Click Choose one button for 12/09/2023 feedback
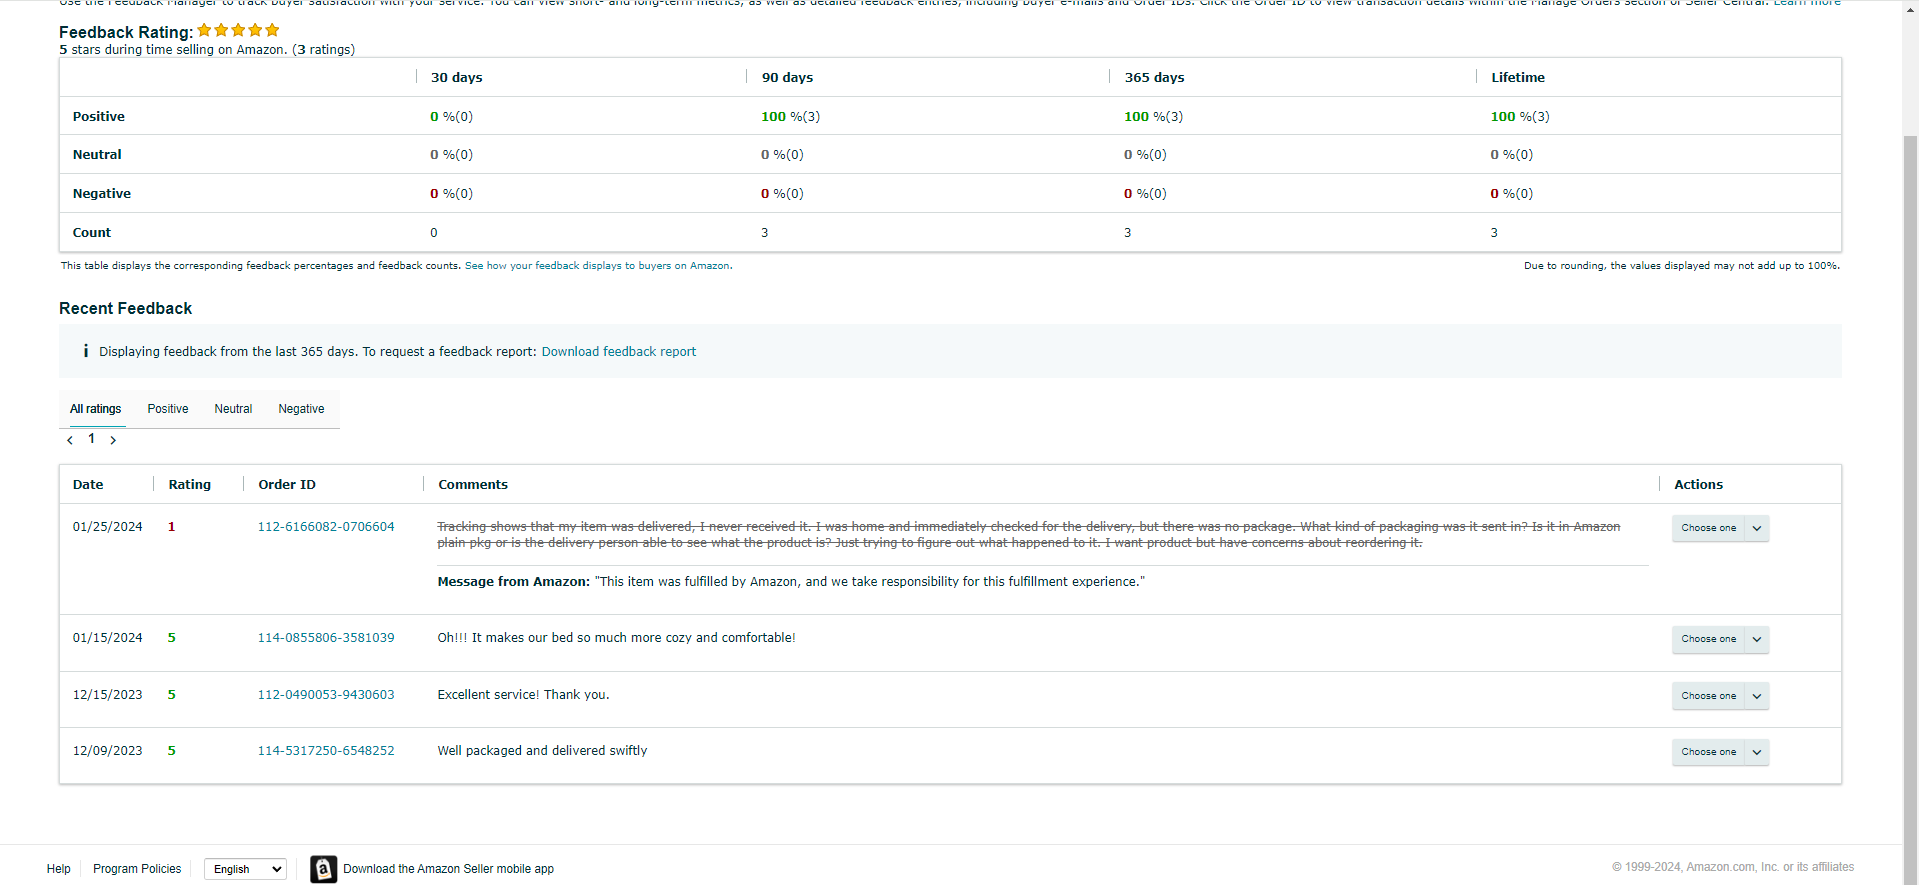 [1709, 752]
